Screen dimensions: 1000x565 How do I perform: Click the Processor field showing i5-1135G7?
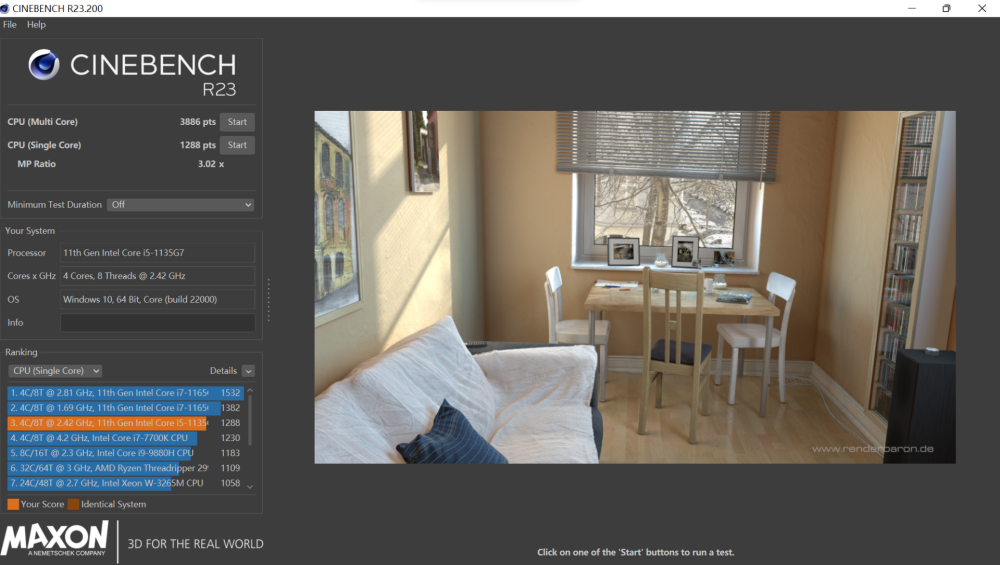(x=158, y=253)
